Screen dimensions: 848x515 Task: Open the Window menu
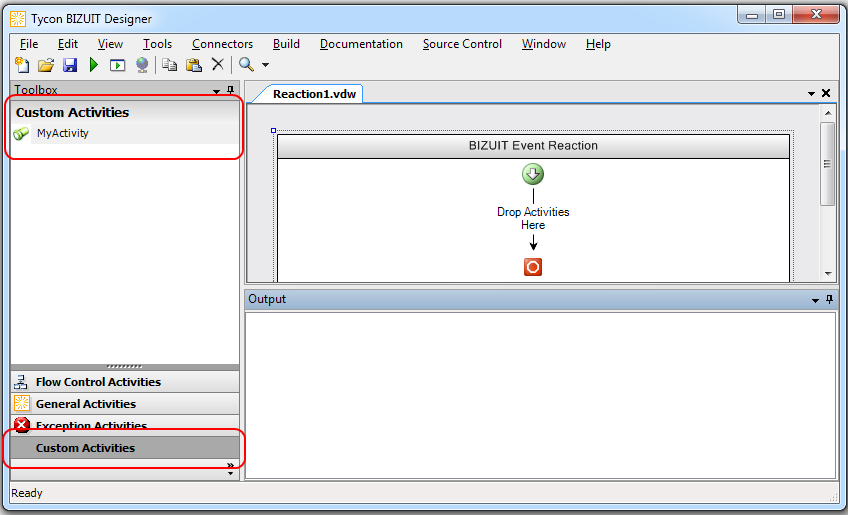(544, 44)
